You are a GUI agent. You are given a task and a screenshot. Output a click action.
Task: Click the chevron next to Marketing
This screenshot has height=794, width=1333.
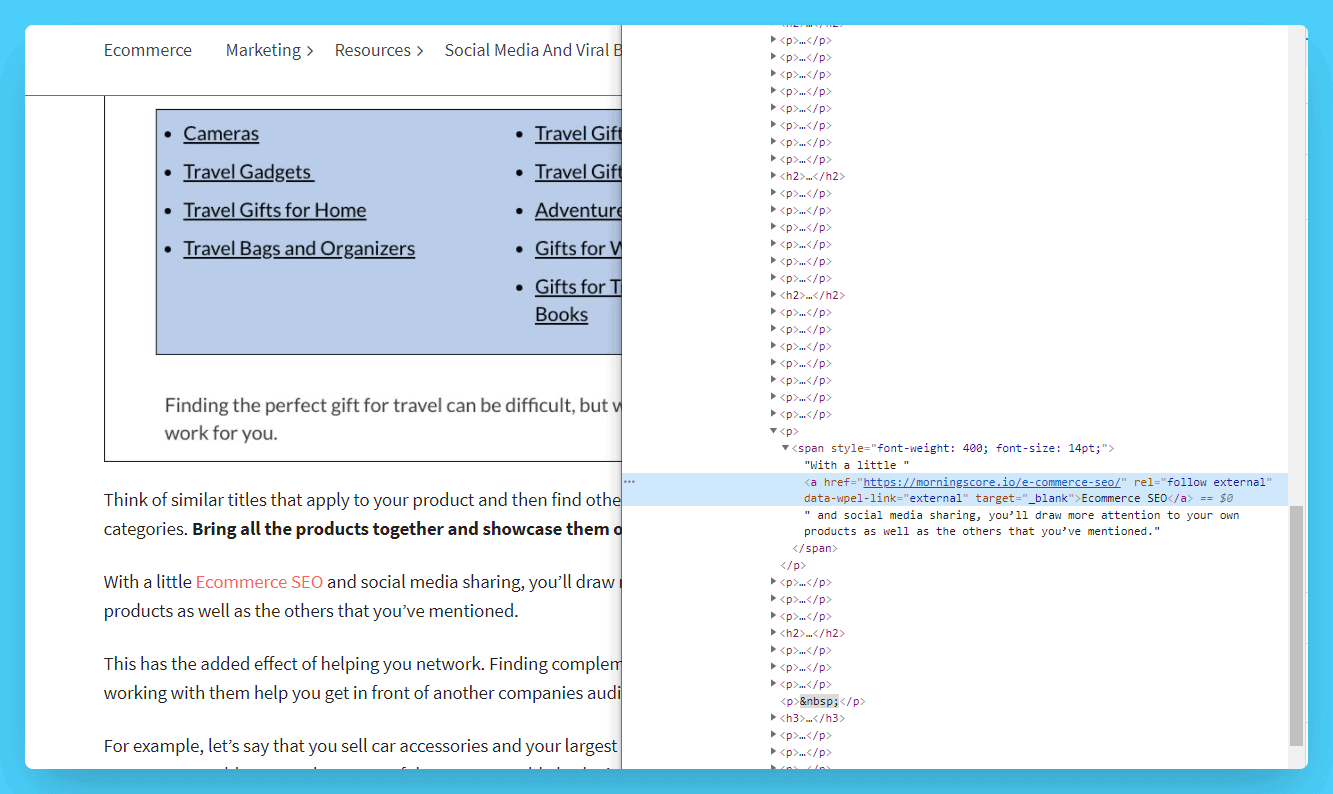coord(310,51)
